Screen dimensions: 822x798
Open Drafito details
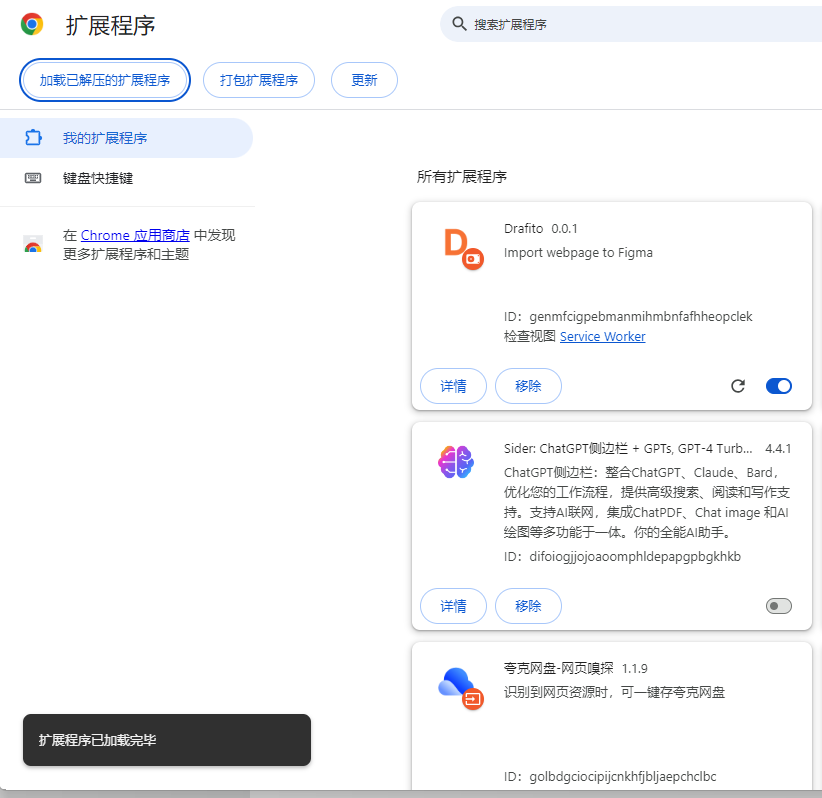(x=453, y=386)
